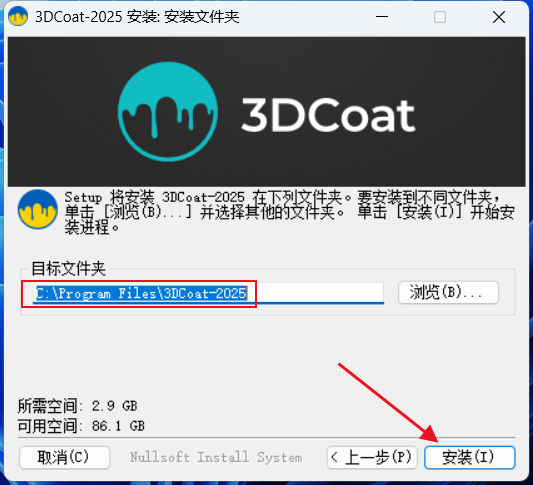Click the teal dripping-paint 3DCoat logo

click(168, 111)
